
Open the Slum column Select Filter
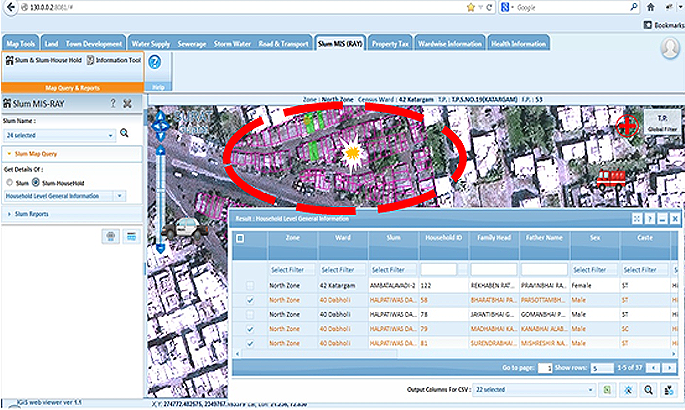[x=393, y=270]
